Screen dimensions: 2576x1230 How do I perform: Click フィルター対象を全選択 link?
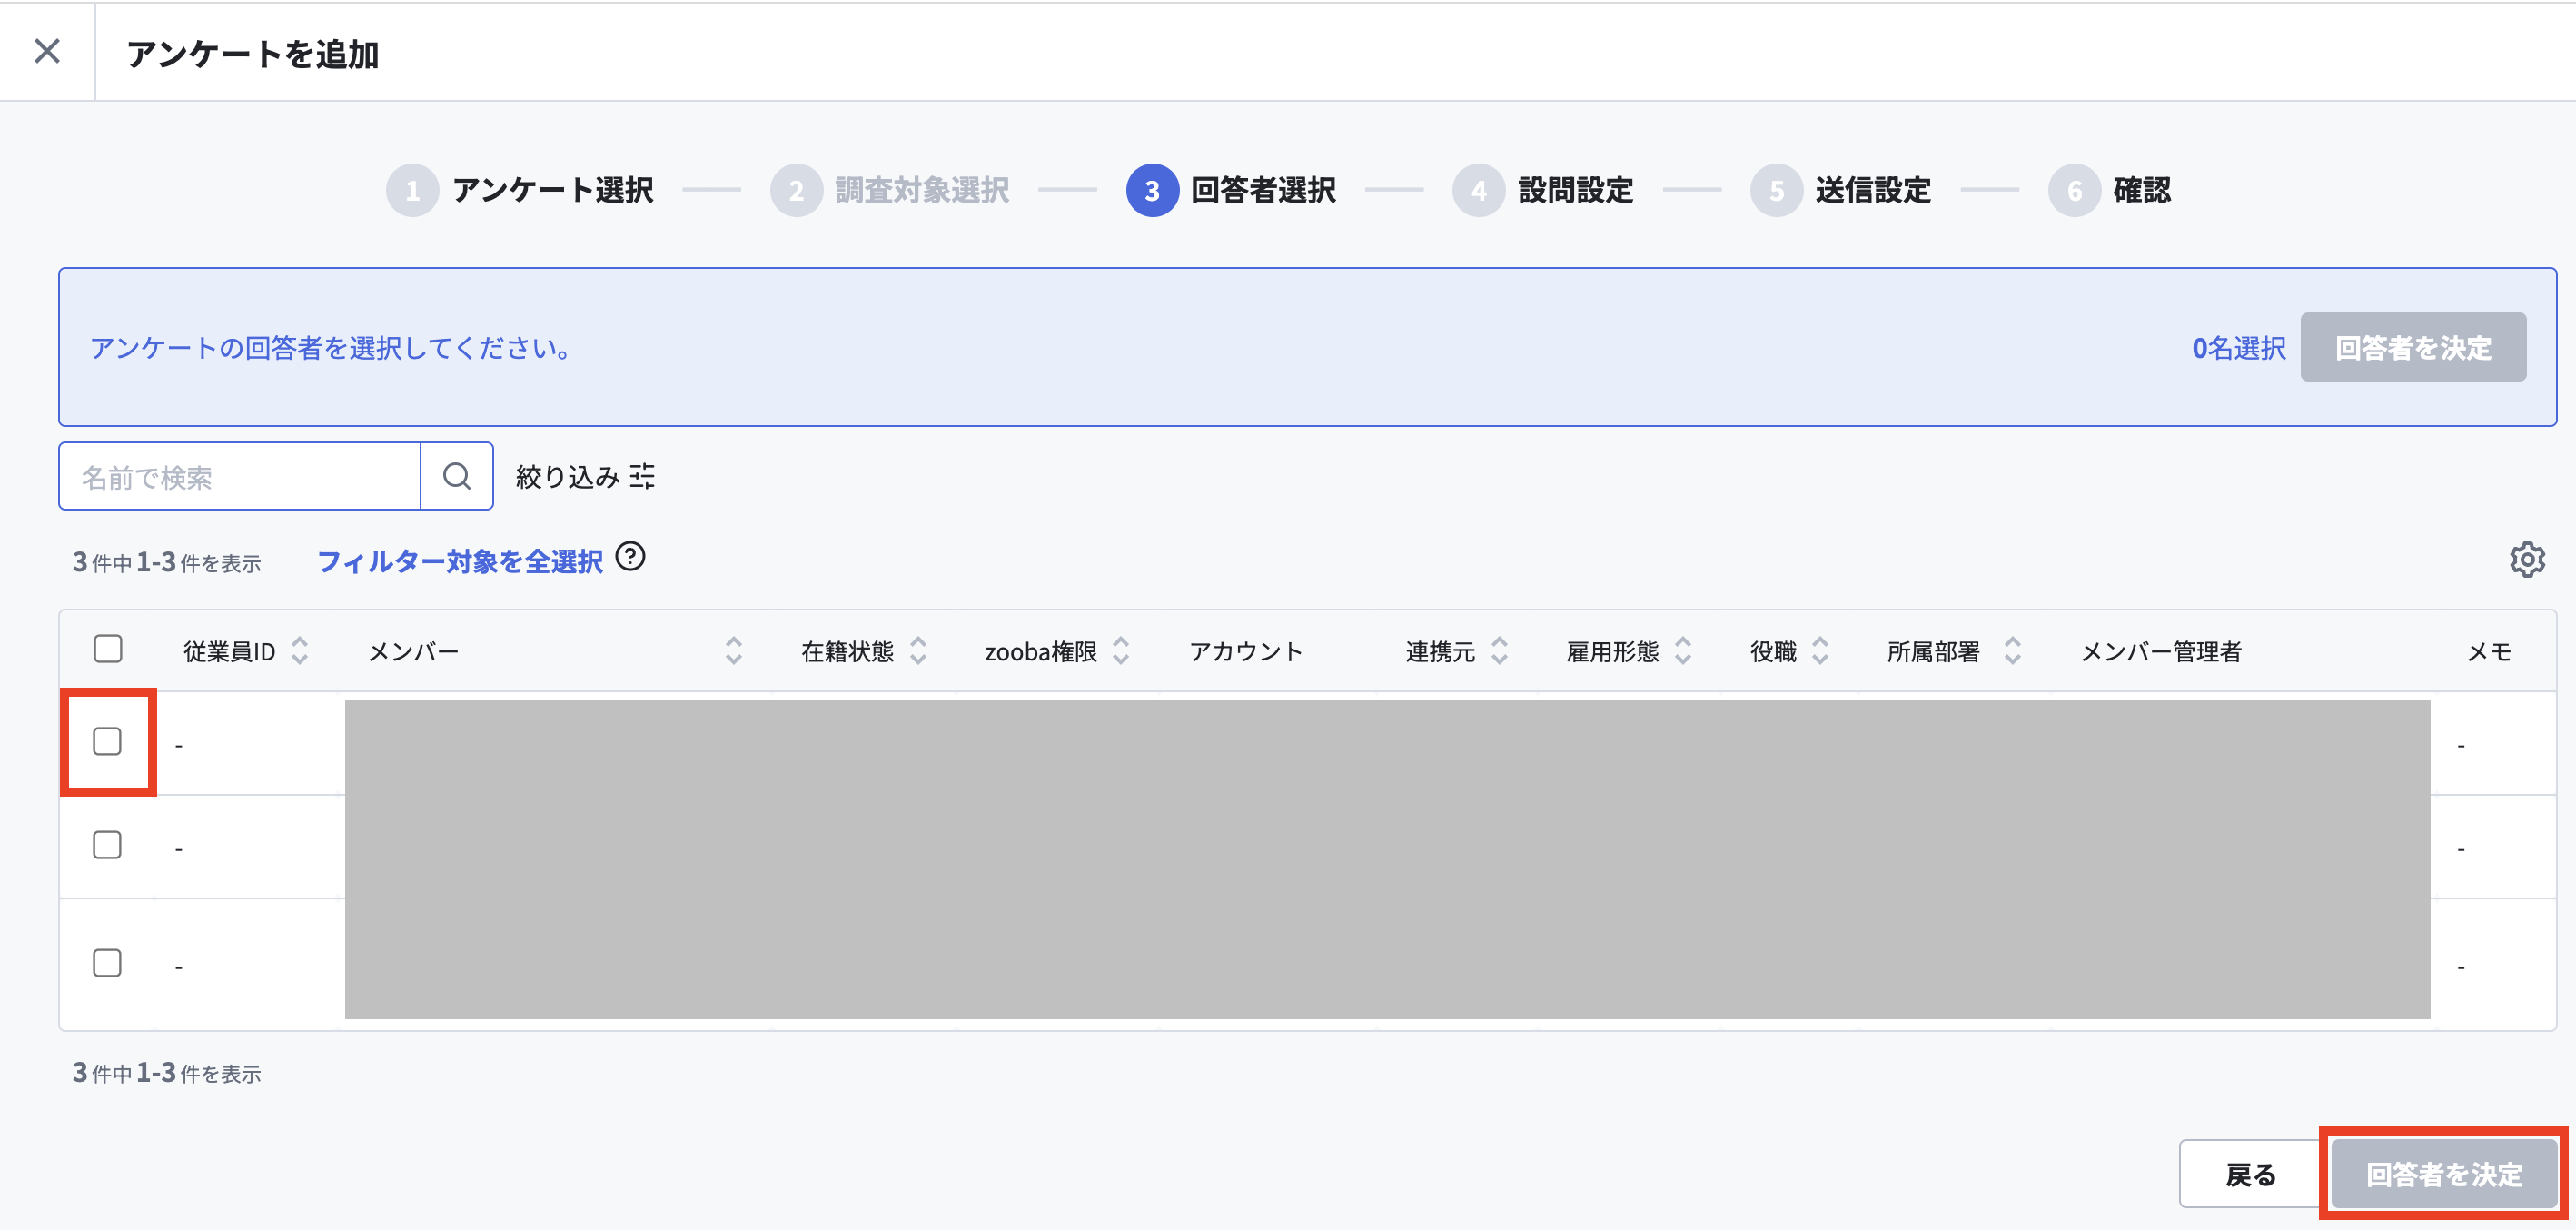click(460, 561)
